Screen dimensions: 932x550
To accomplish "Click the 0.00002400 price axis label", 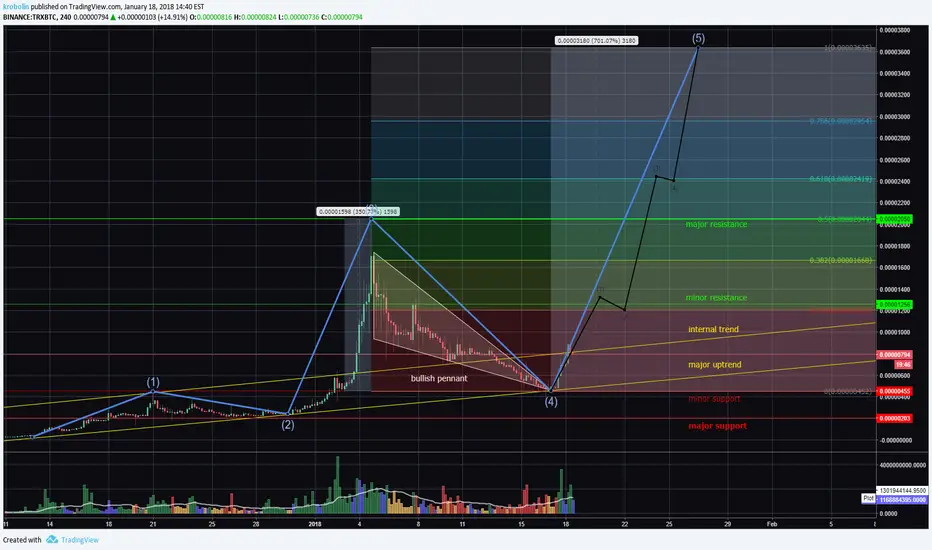I will click(895, 181).
